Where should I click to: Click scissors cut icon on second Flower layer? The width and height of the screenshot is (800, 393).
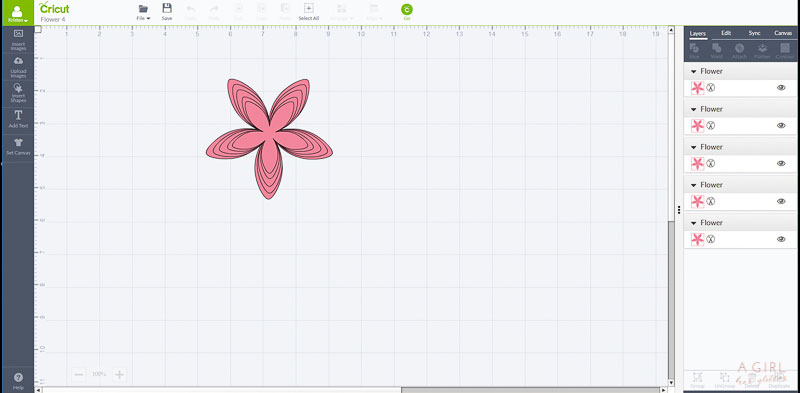(711, 126)
